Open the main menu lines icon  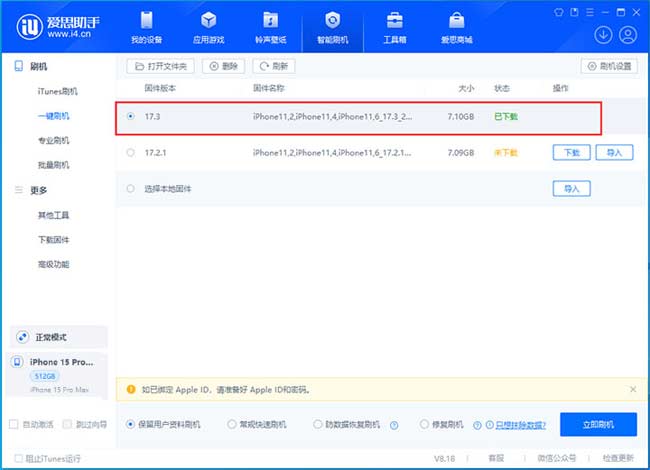tap(590, 12)
